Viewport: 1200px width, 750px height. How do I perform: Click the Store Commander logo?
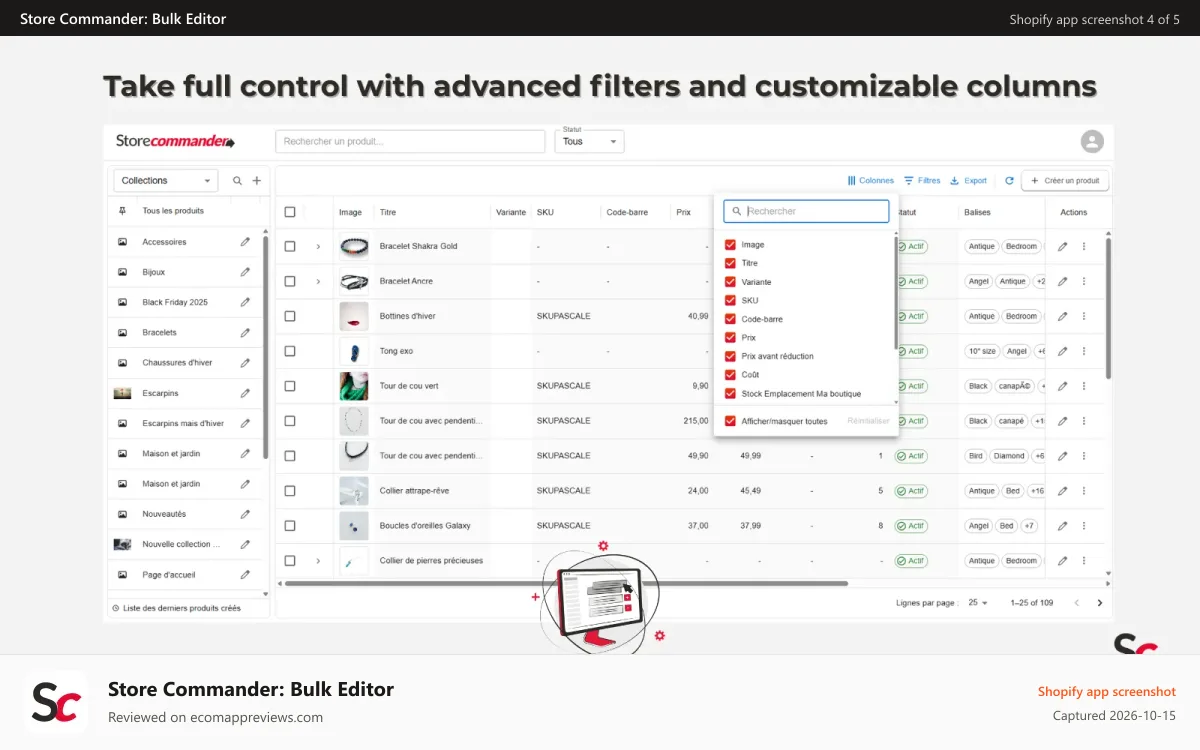pyautogui.click(x=175, y=141)
